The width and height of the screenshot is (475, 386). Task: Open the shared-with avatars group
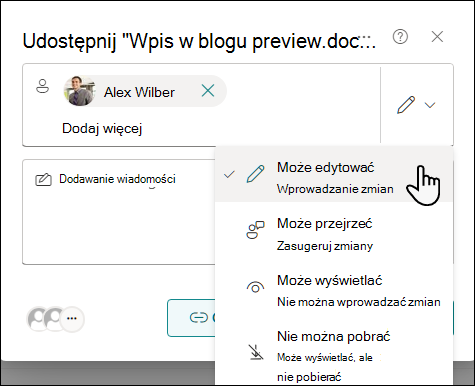pos(55,319)
